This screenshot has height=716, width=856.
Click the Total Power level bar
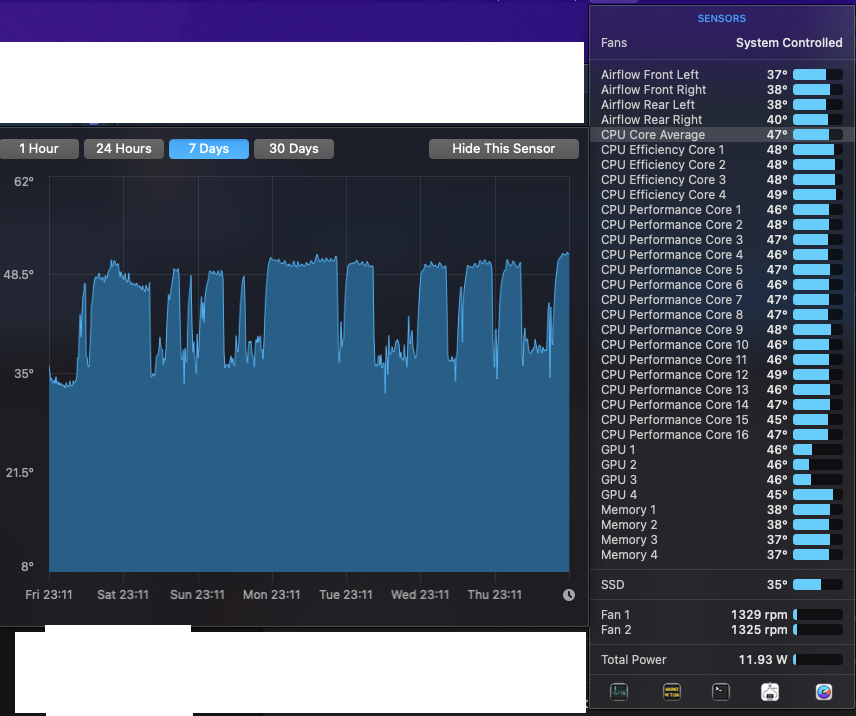(x=818, y=660)
